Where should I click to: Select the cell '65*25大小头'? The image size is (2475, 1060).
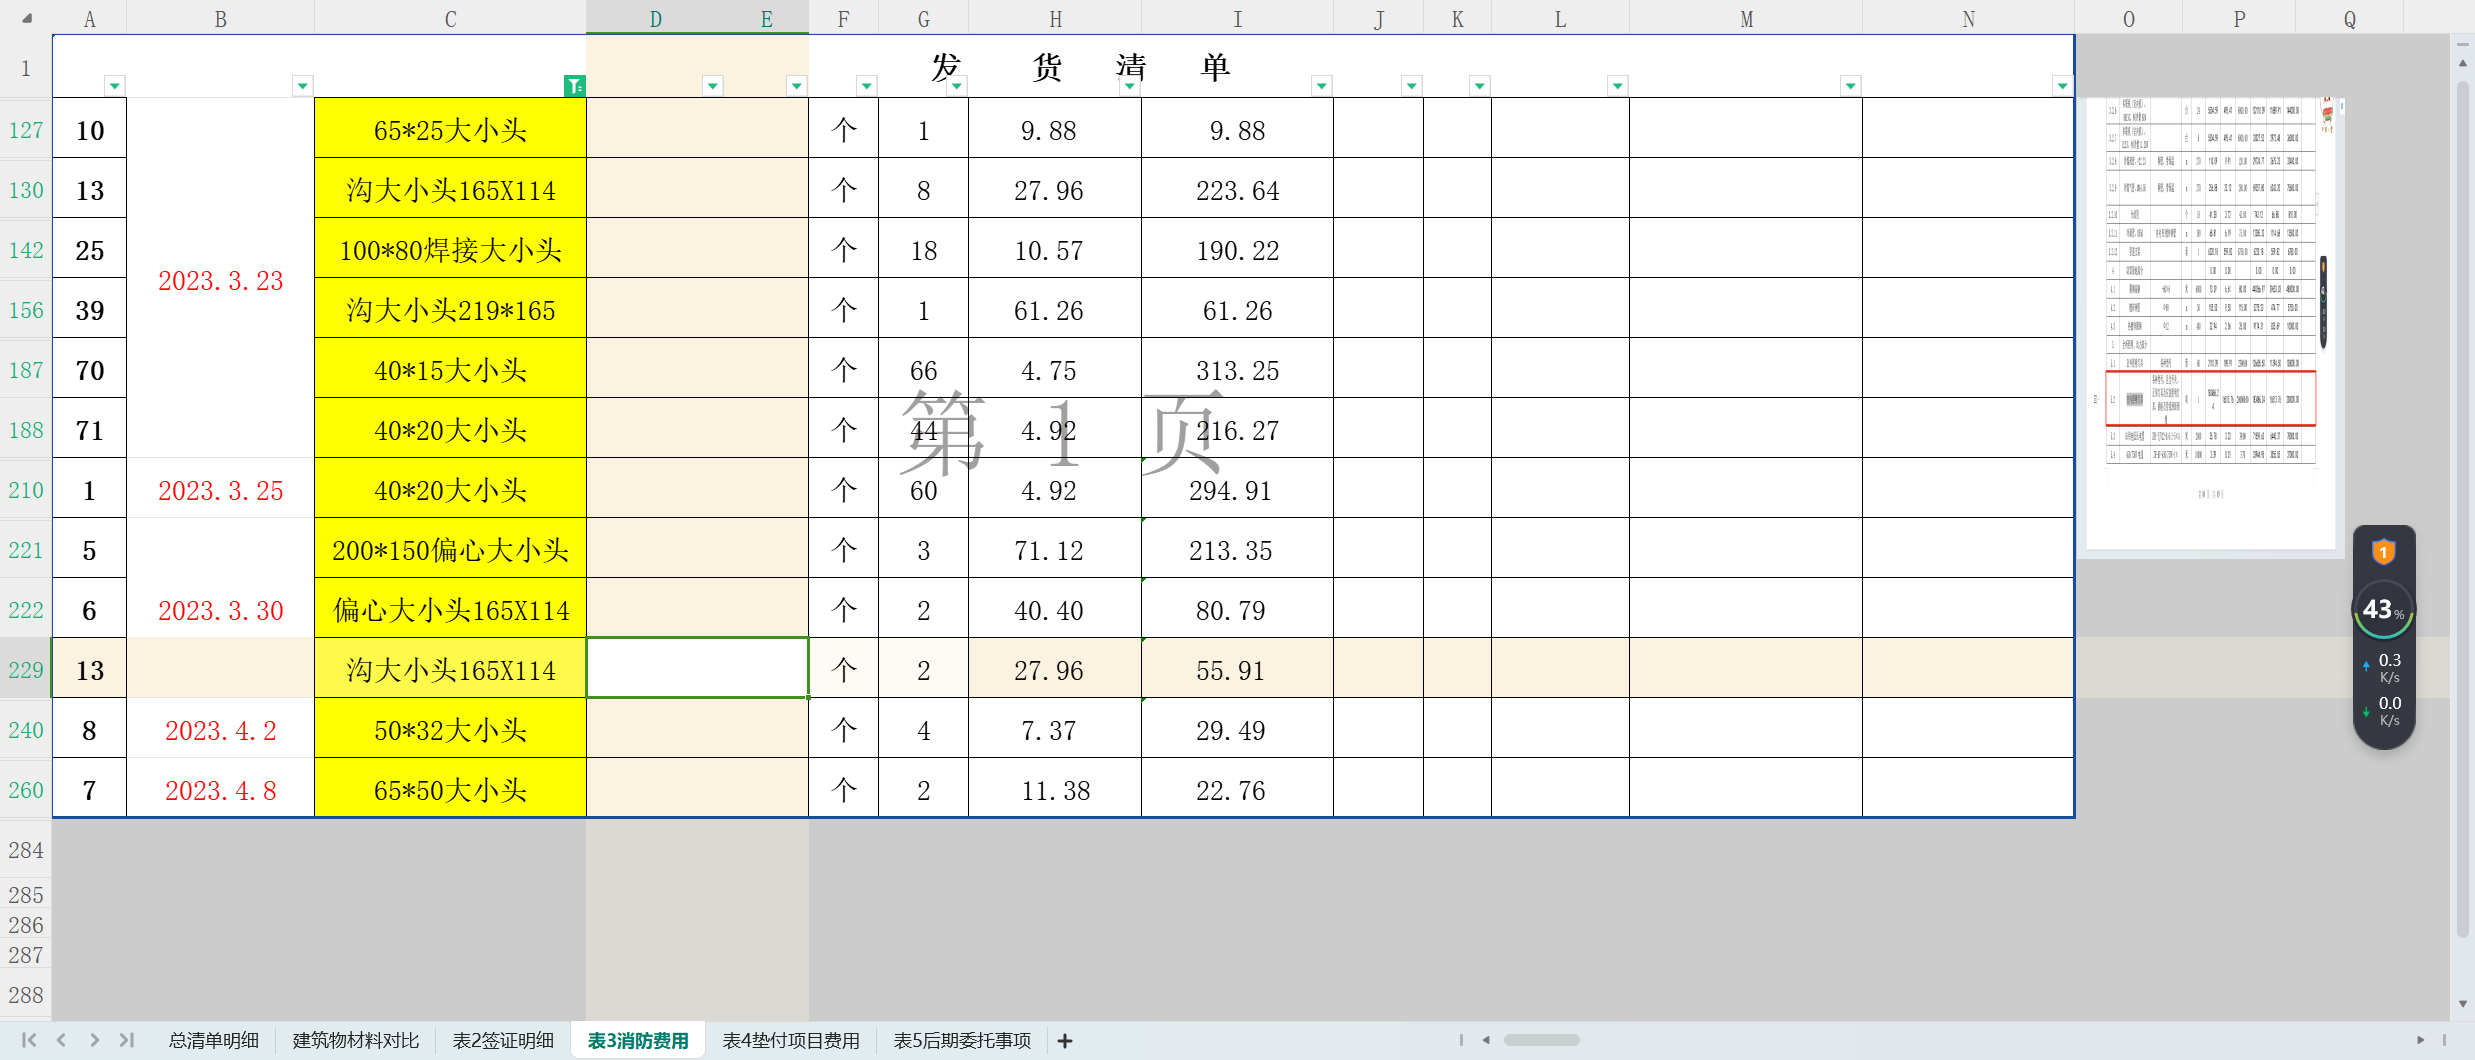[x=451, y=130]
